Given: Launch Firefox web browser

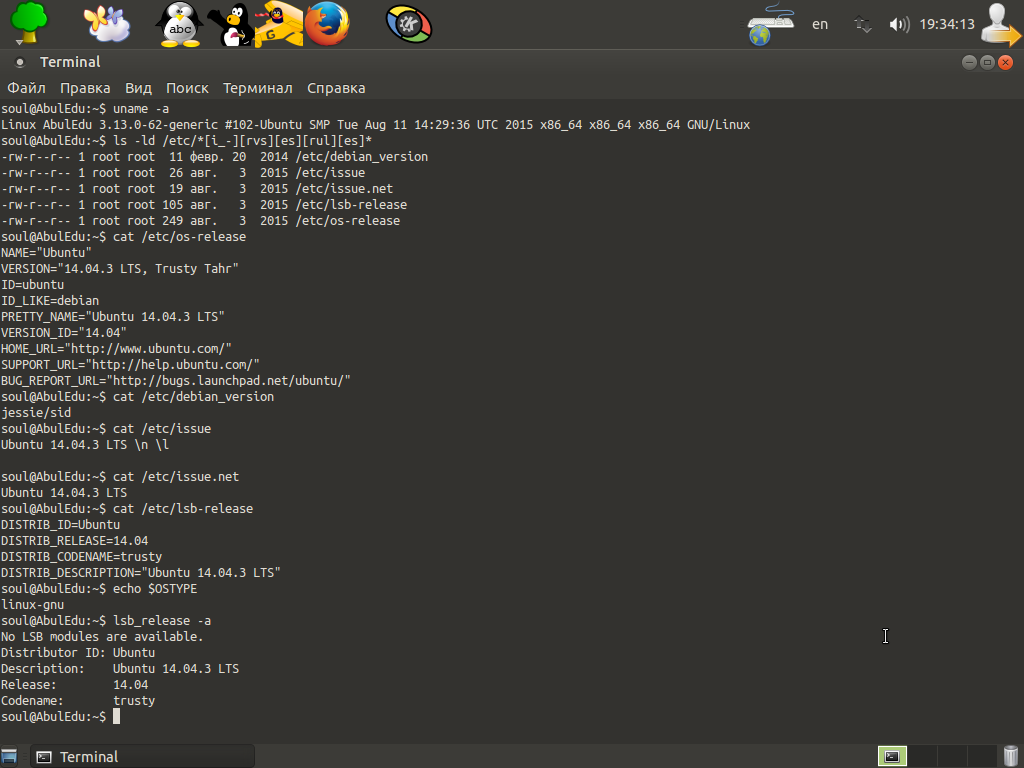Looking at the screenshot, I should 327,24.
